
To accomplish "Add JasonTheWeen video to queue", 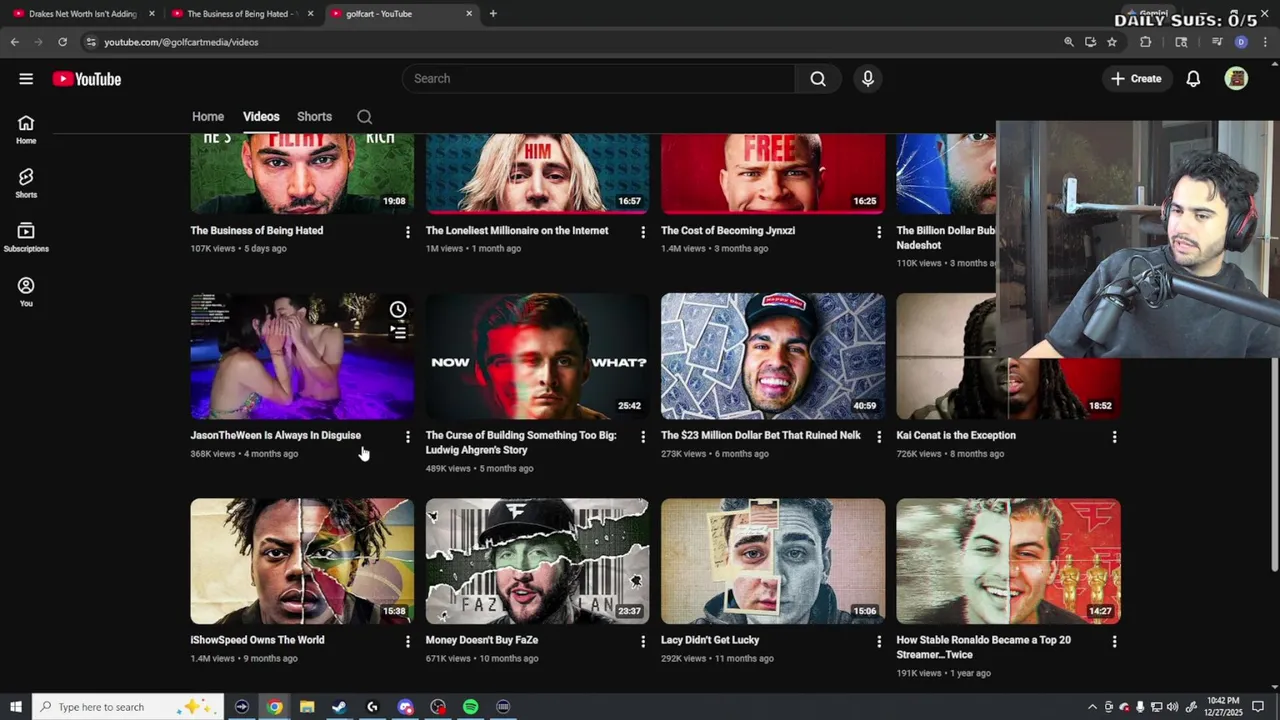I will click(398, 332).
